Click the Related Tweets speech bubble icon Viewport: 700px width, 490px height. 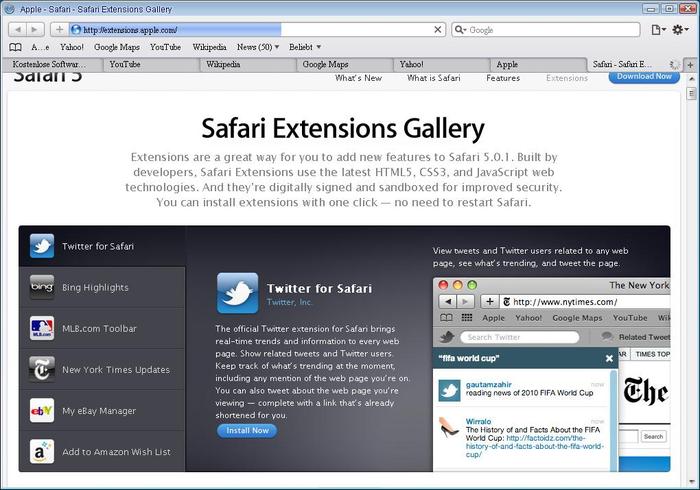coord(607,336)
